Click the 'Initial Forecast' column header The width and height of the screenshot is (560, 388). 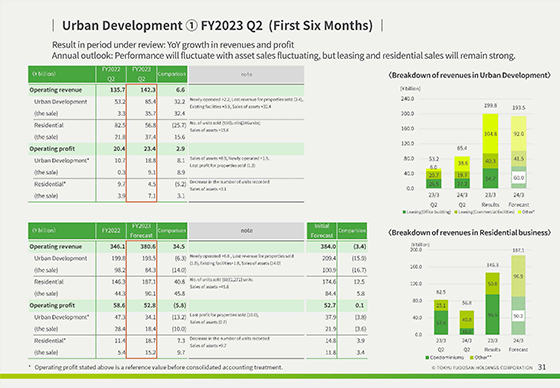click(x=321, y=231)
